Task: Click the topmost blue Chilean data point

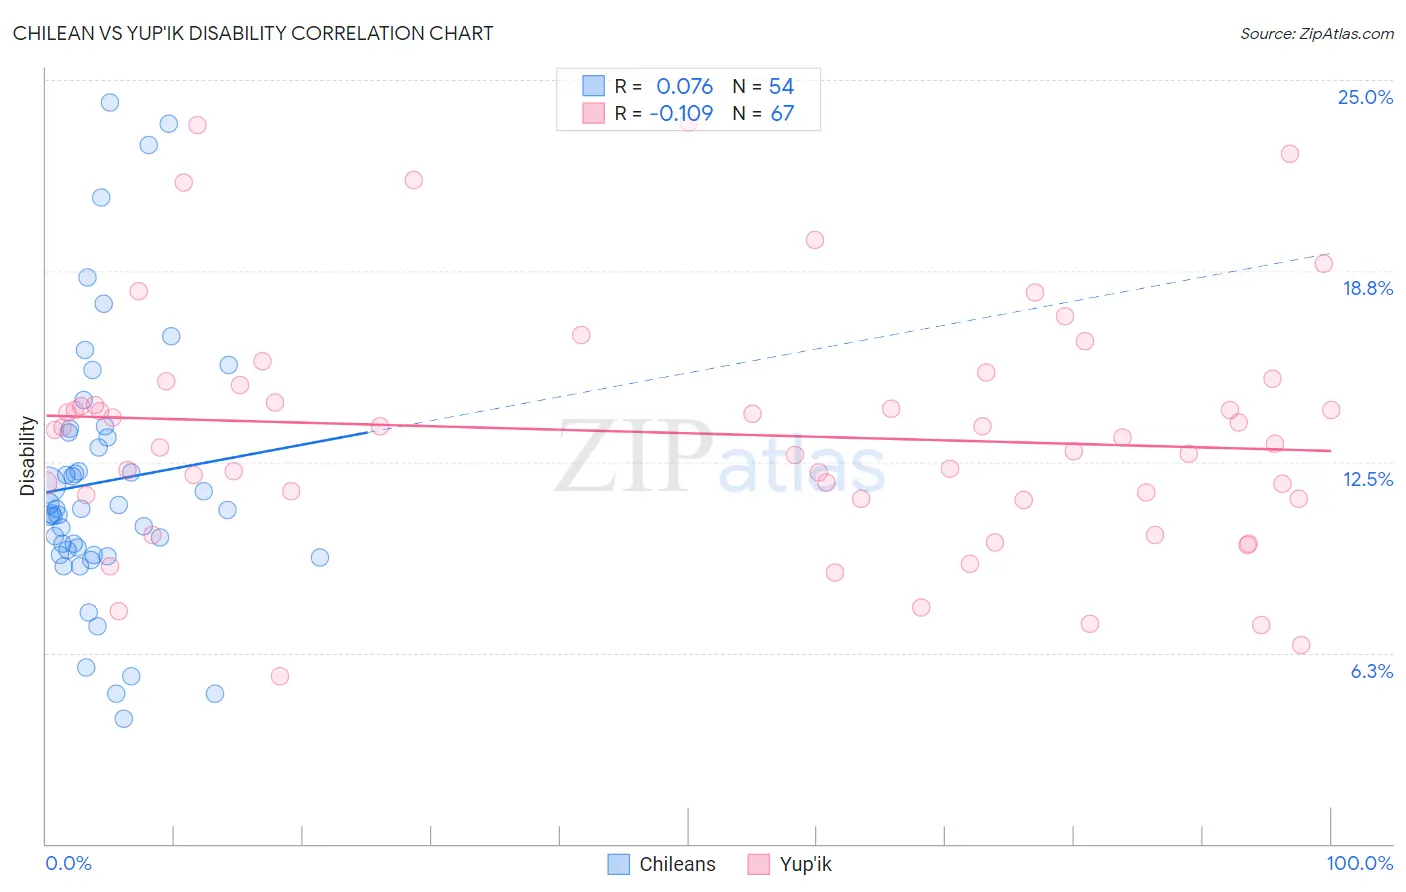Action: click(x=110, y=102)
